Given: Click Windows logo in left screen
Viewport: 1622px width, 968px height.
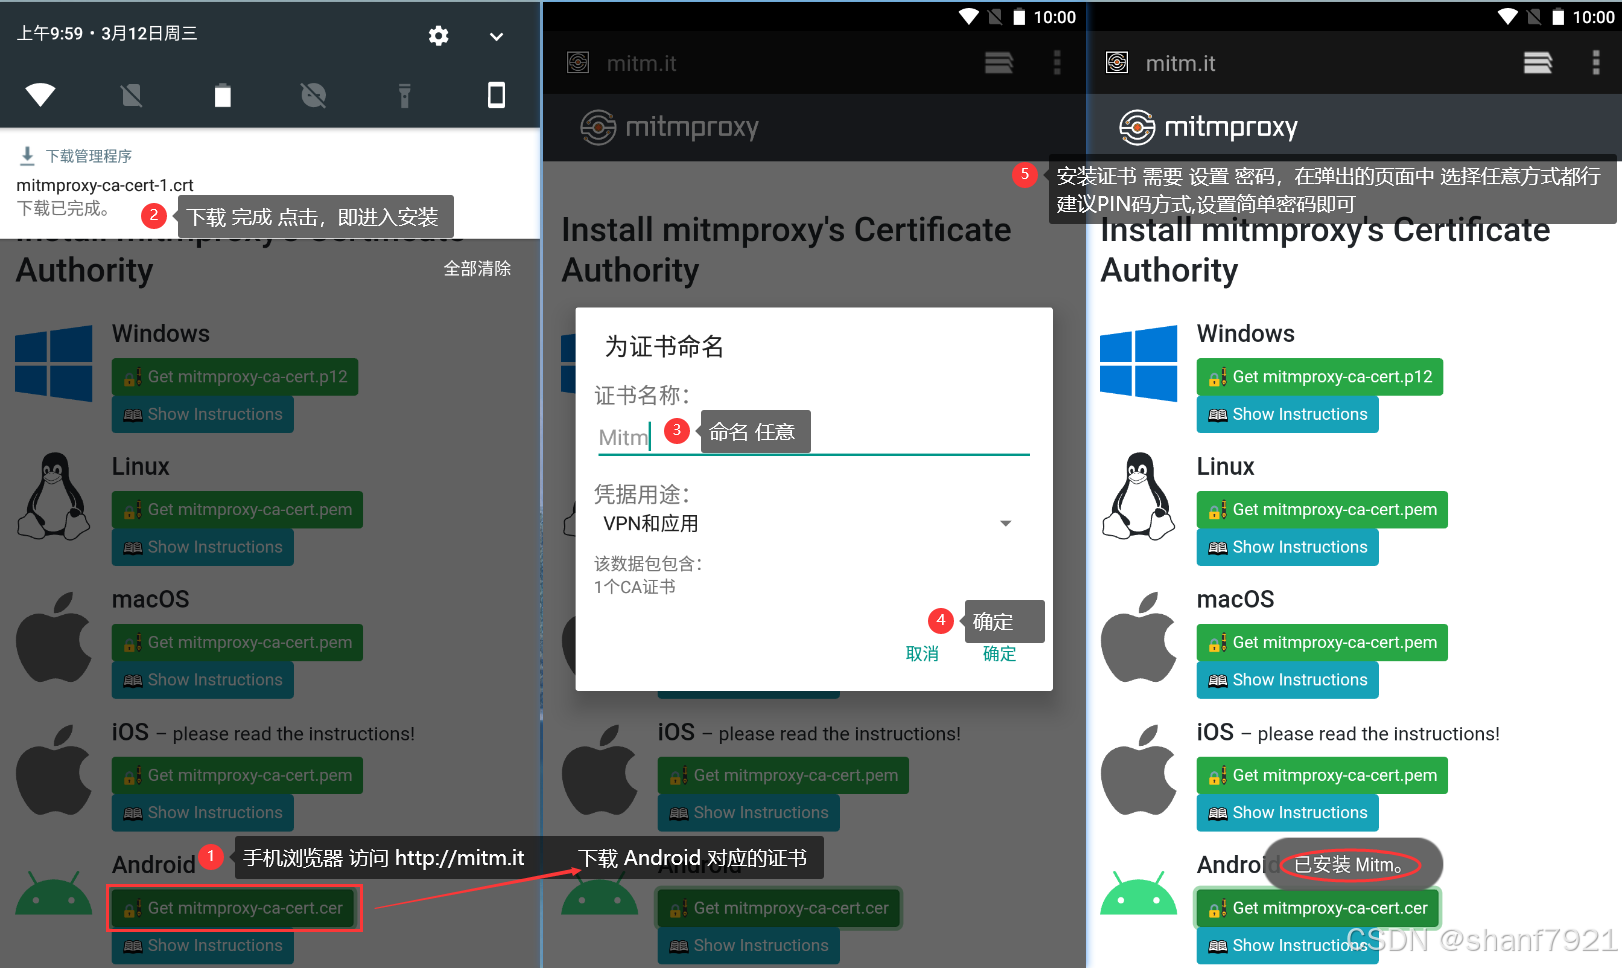Looking at the screenshot, I should (54, 363).
